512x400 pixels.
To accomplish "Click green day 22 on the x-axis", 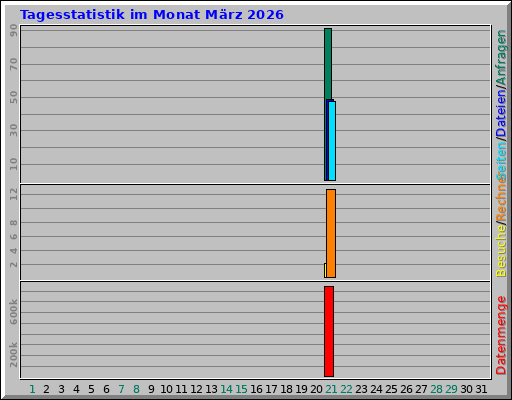I will (x=346, y=389).
